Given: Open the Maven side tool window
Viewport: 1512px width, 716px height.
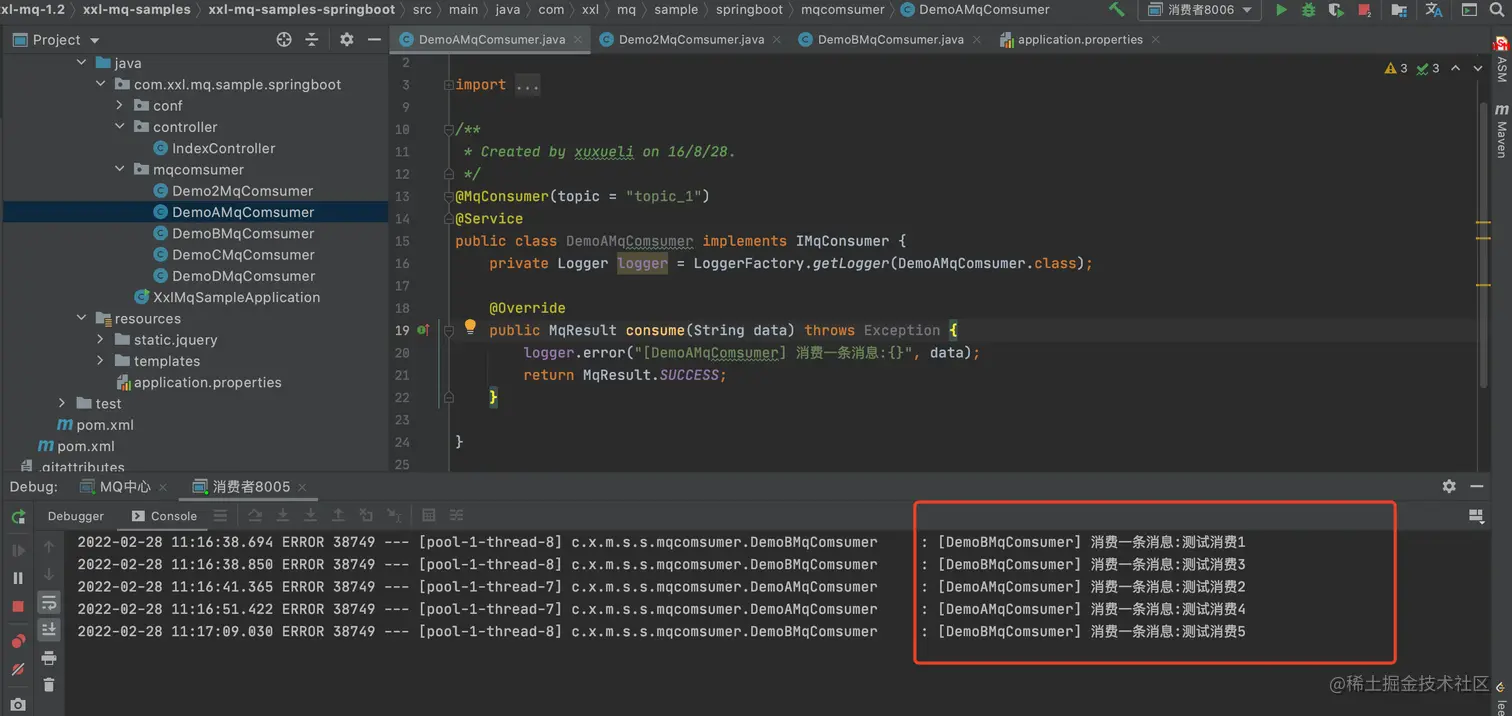Looking at the screenshot, I should pos(1501,130).
